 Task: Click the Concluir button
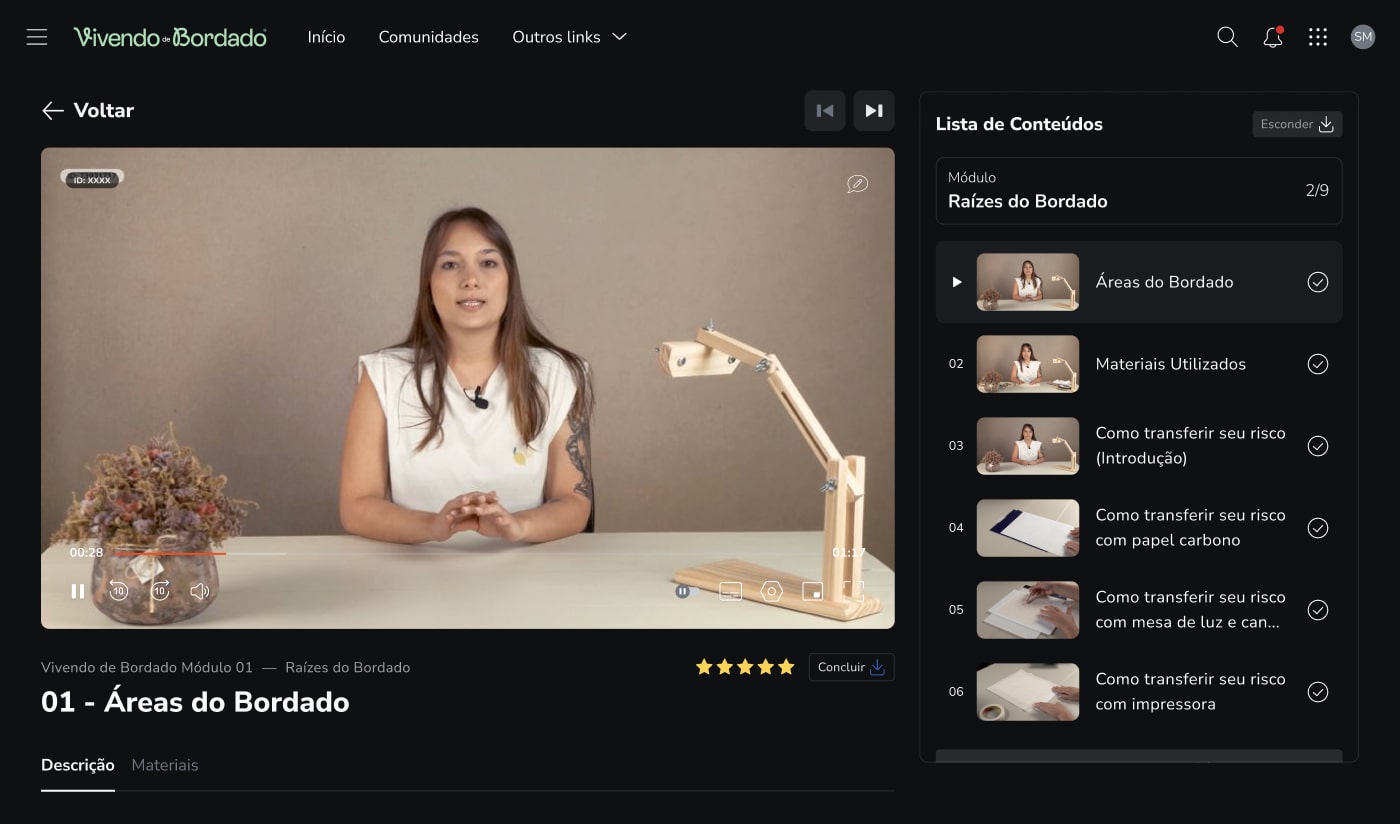(851, 667)
